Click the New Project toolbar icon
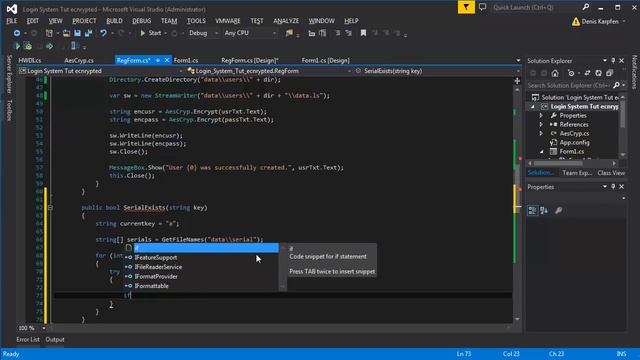The height and width of the screenshot is (360, 640). coord(49,33)
